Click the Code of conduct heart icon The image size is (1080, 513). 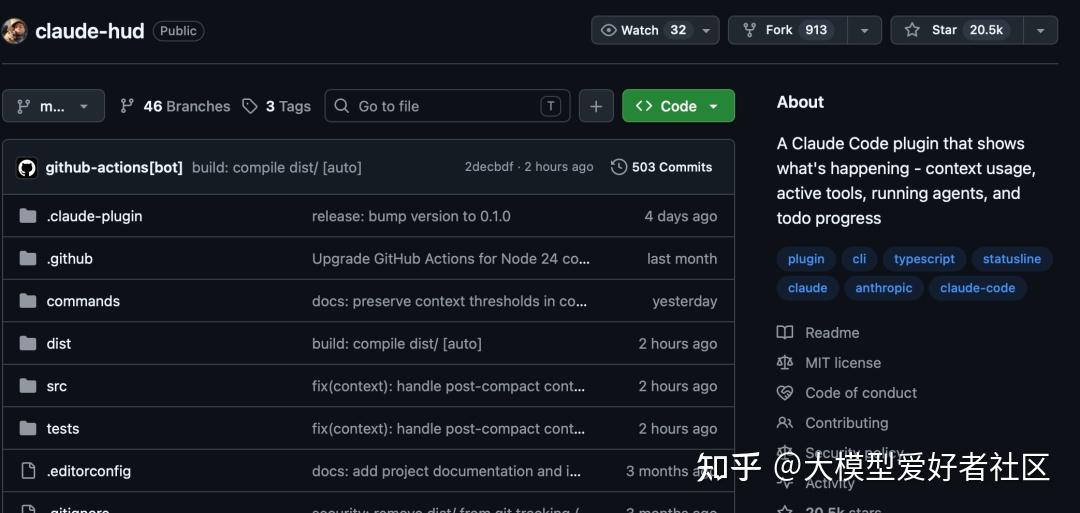click(x=785, y=393)
